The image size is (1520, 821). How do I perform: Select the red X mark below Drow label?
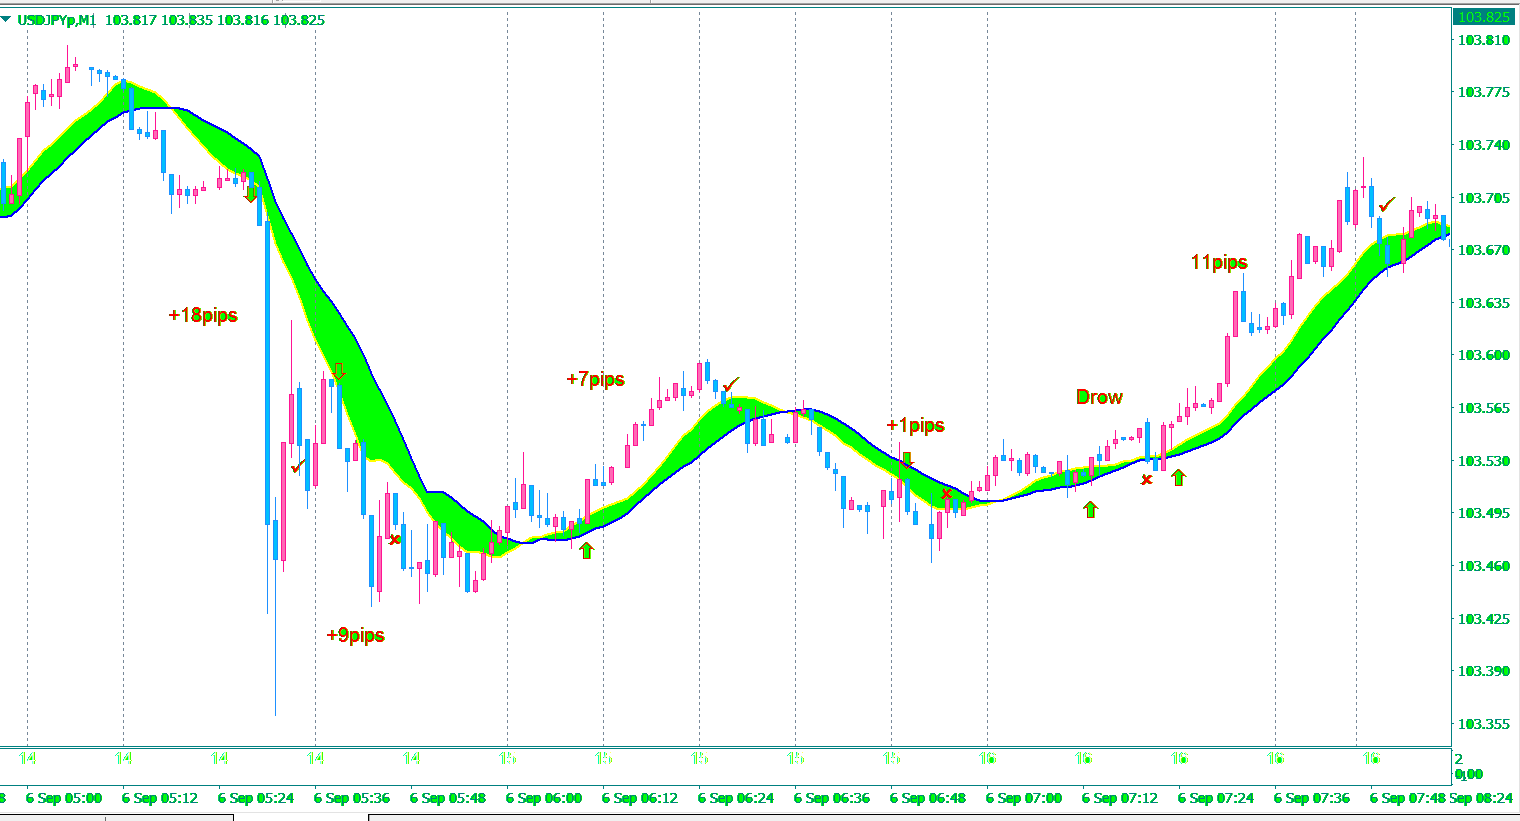click(x=1147, y=480)
